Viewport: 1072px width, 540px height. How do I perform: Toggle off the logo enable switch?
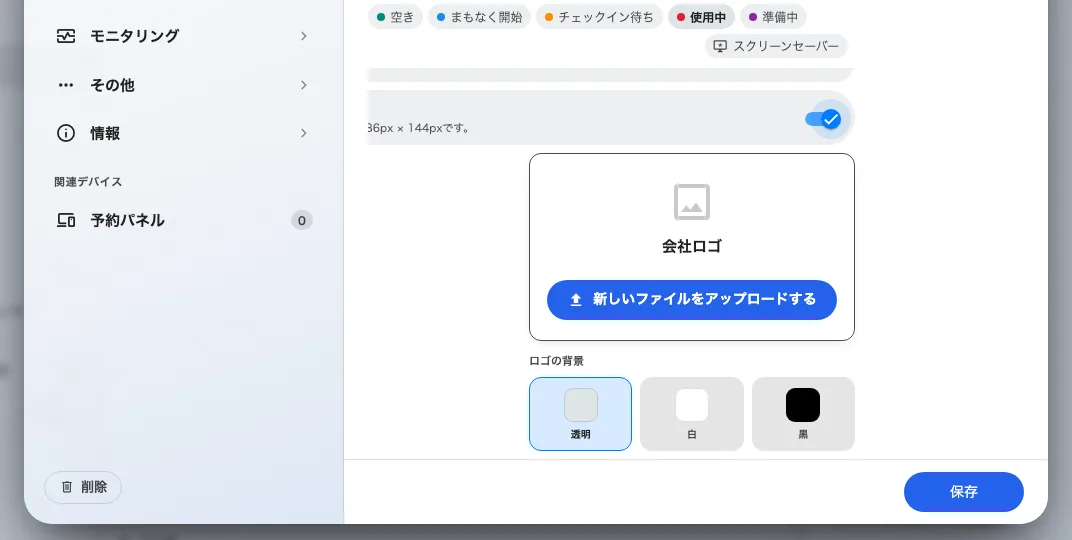pos(823,120)
